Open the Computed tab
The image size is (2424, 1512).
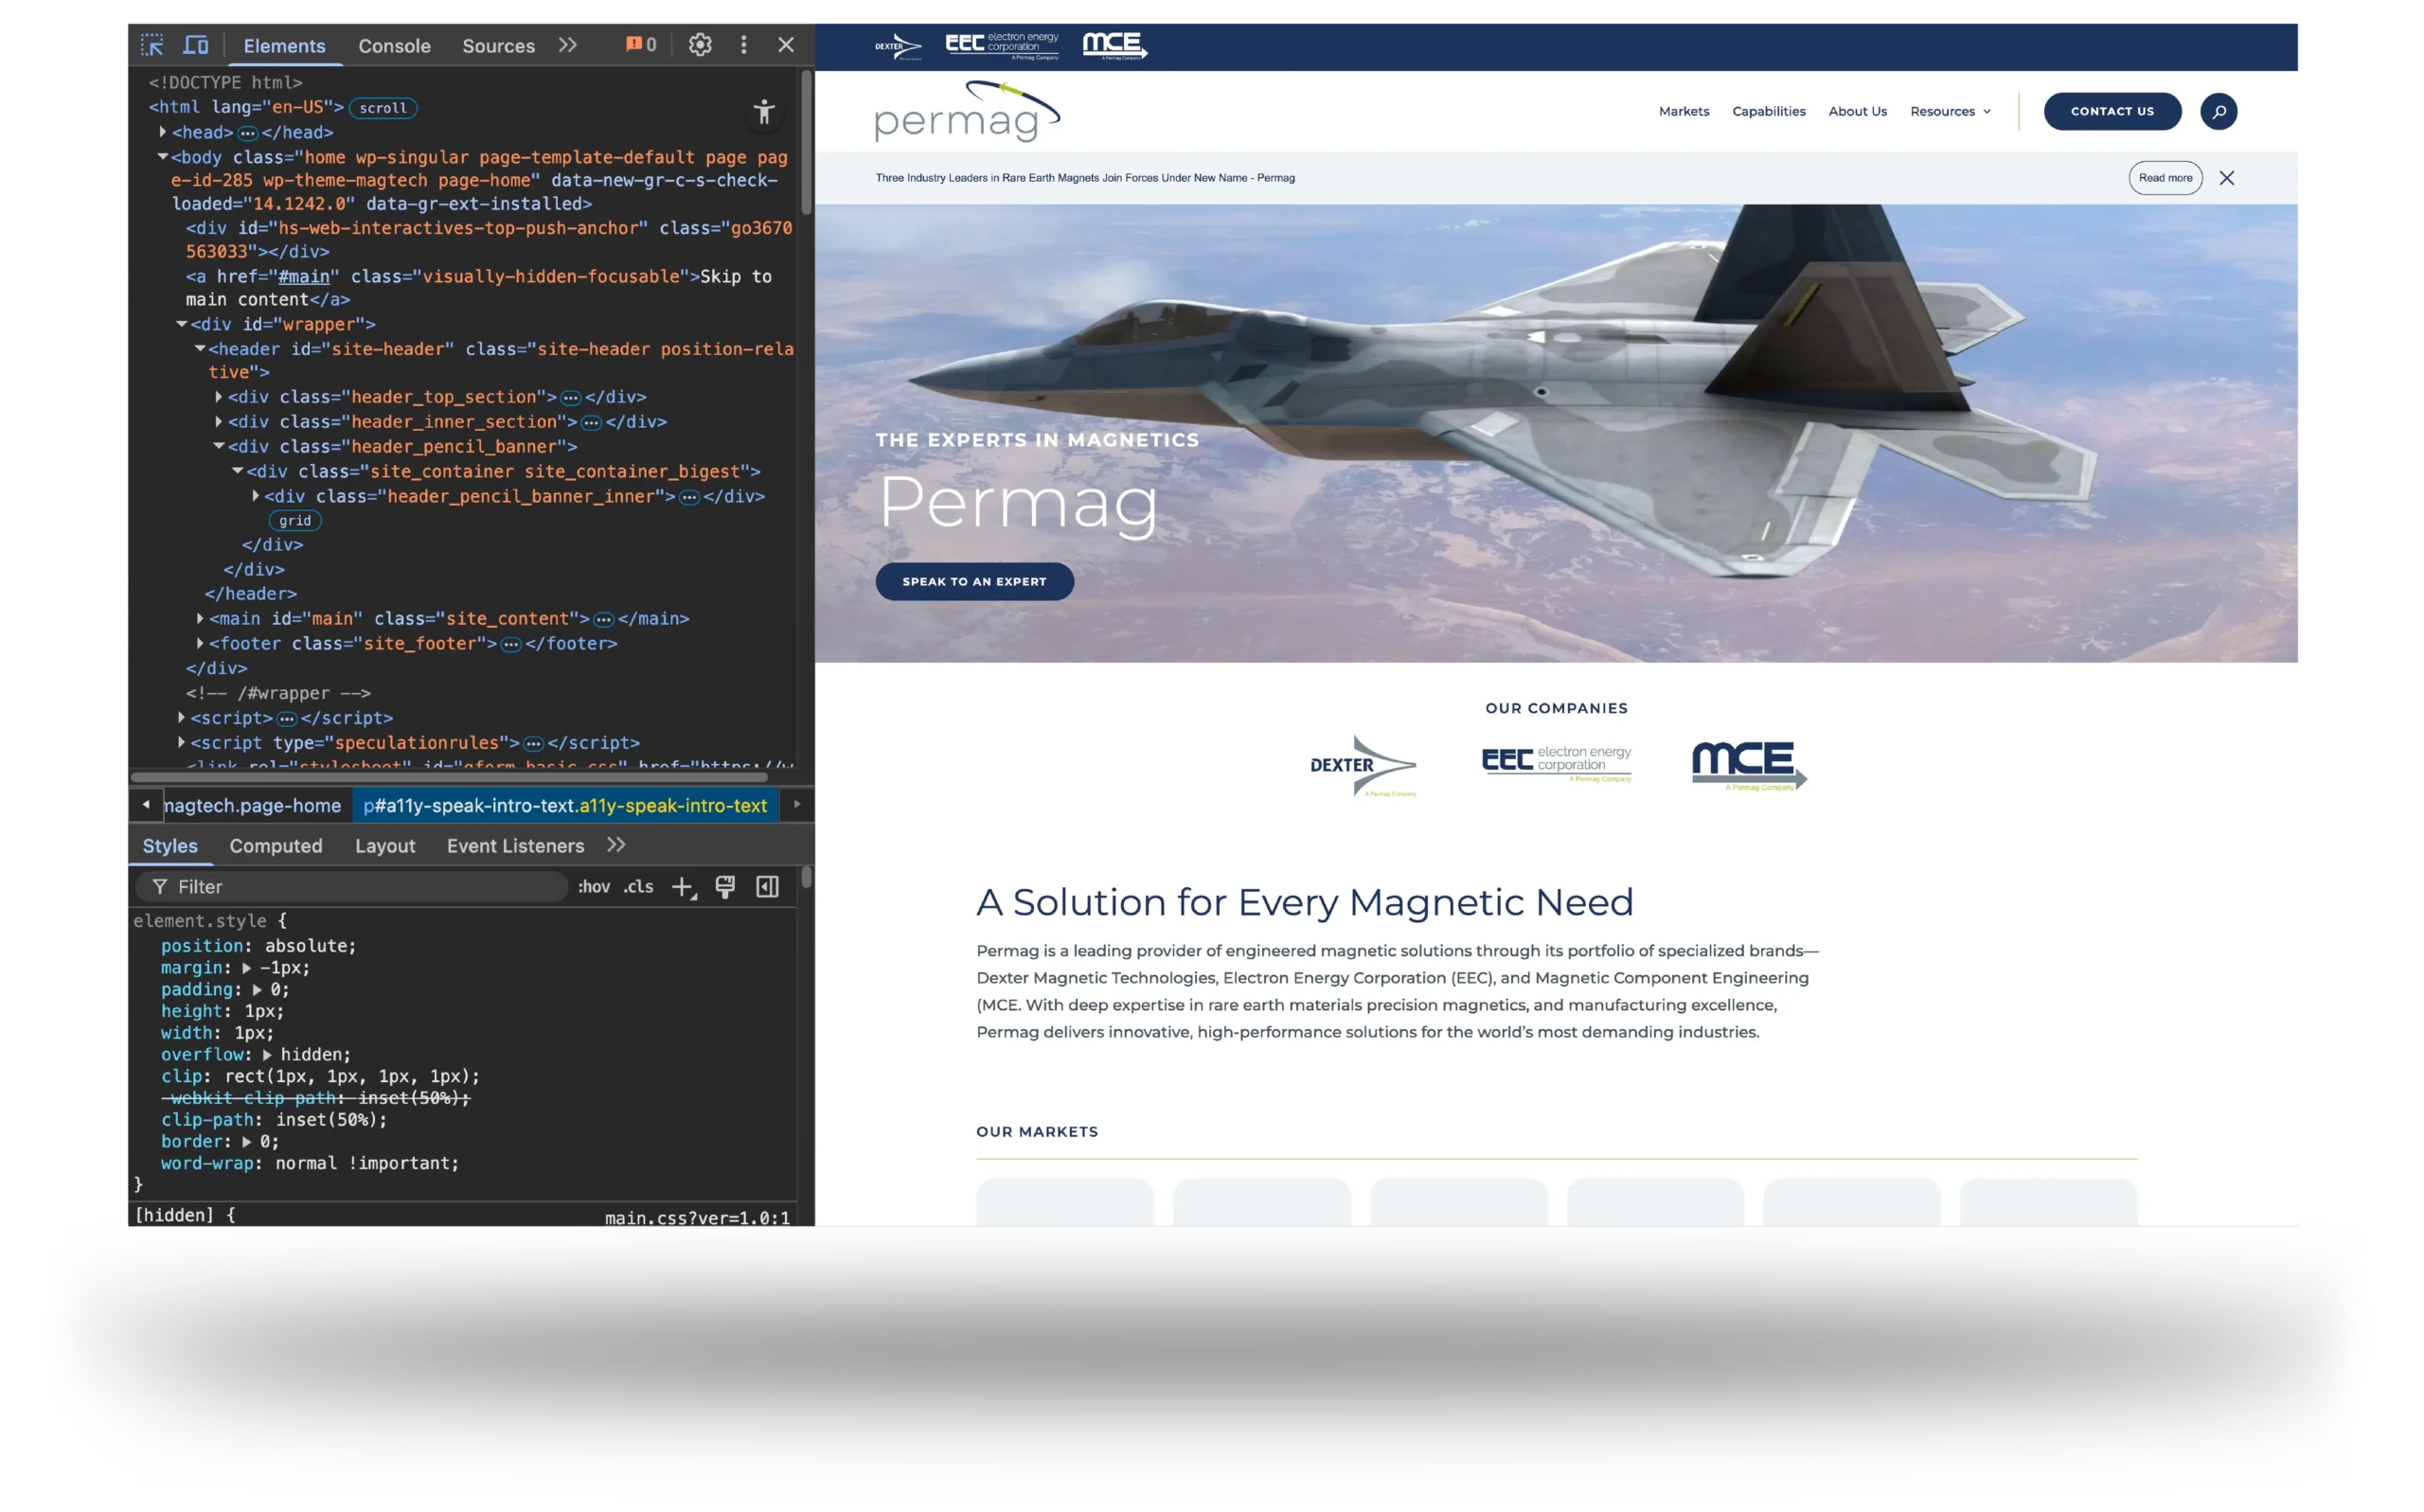[276, 846]
